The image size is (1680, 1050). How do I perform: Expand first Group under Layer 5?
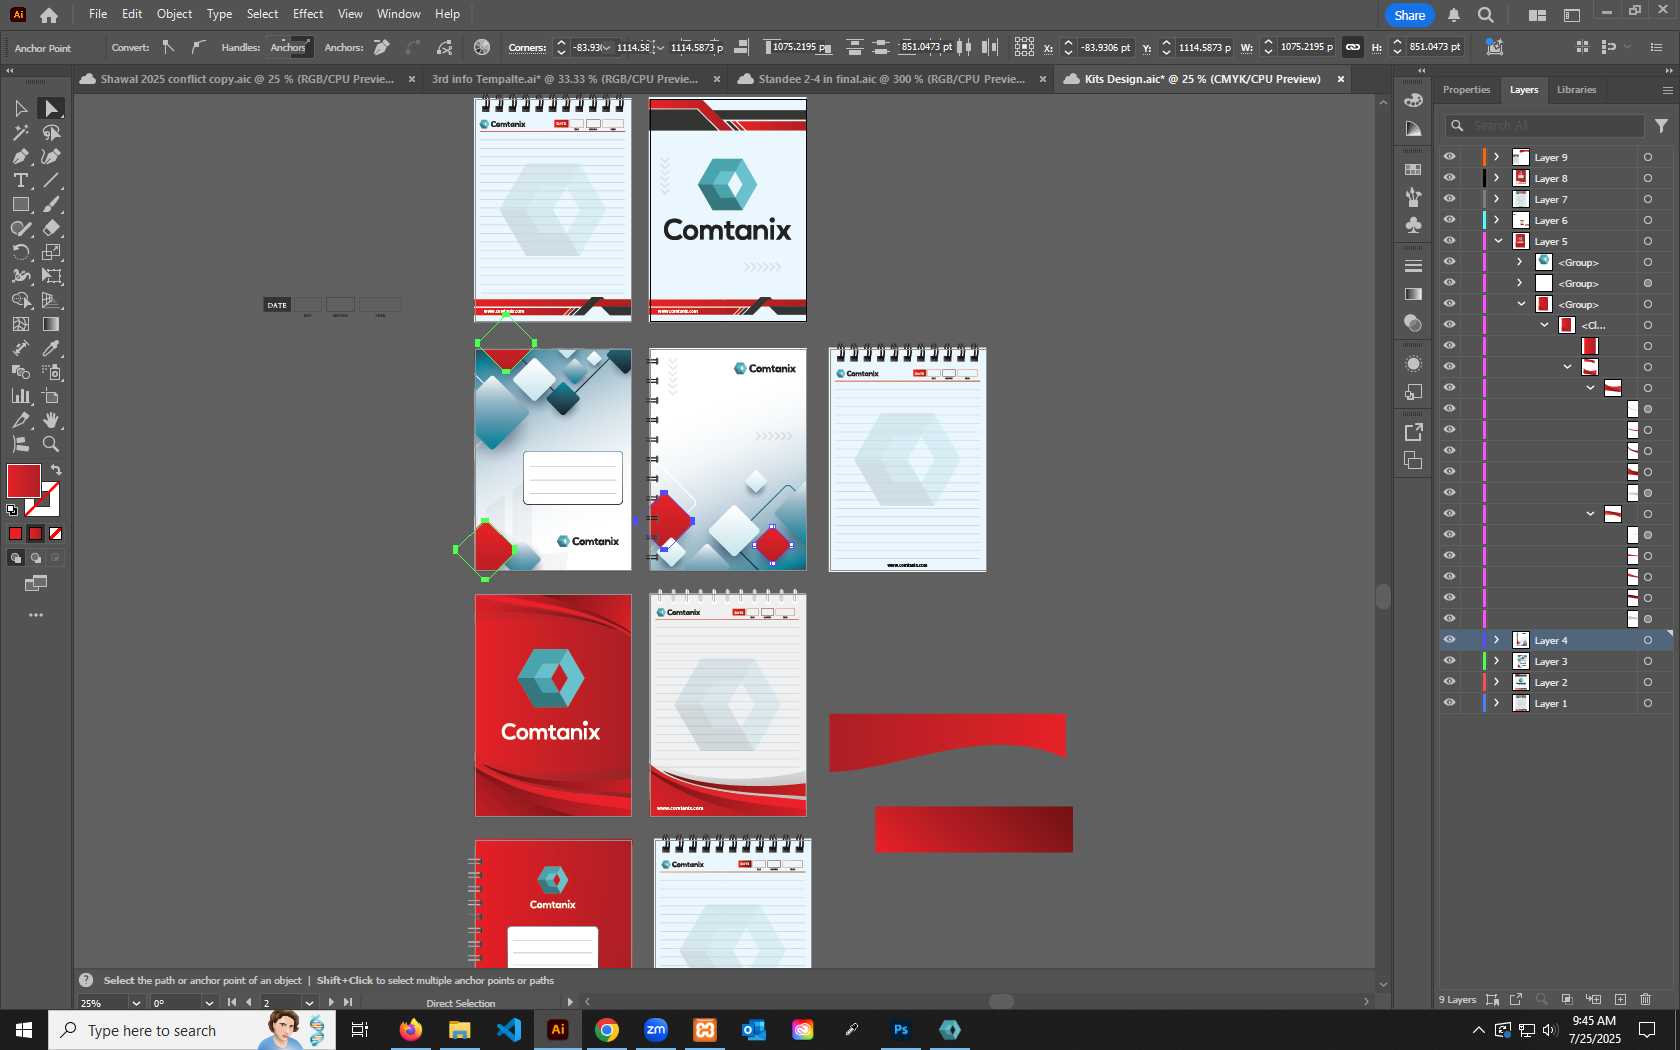(x=1520, y=262)
